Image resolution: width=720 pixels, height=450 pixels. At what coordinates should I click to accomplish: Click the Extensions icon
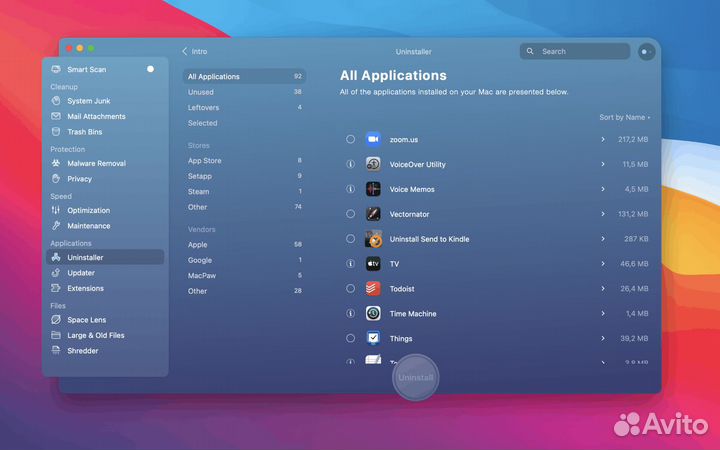56,288
